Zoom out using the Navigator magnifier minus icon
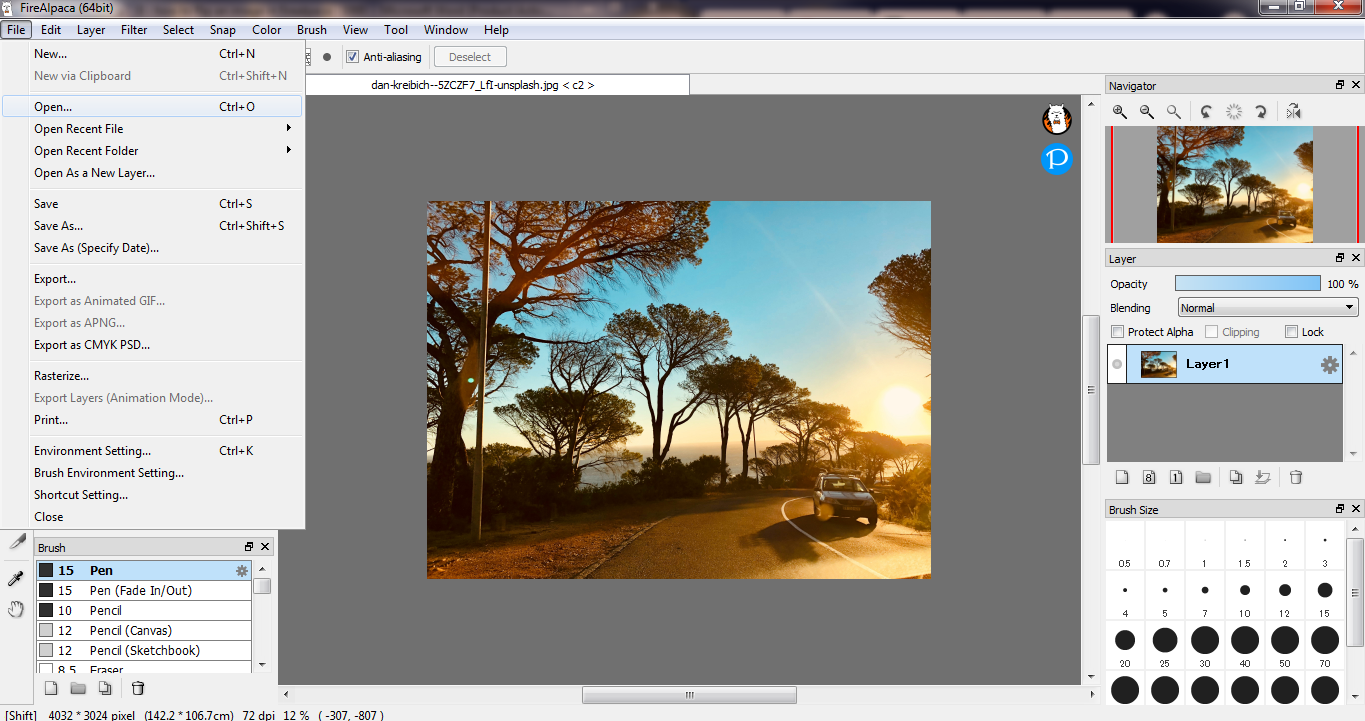Viewport: 1365px width, 721px height. (1147, 112)
